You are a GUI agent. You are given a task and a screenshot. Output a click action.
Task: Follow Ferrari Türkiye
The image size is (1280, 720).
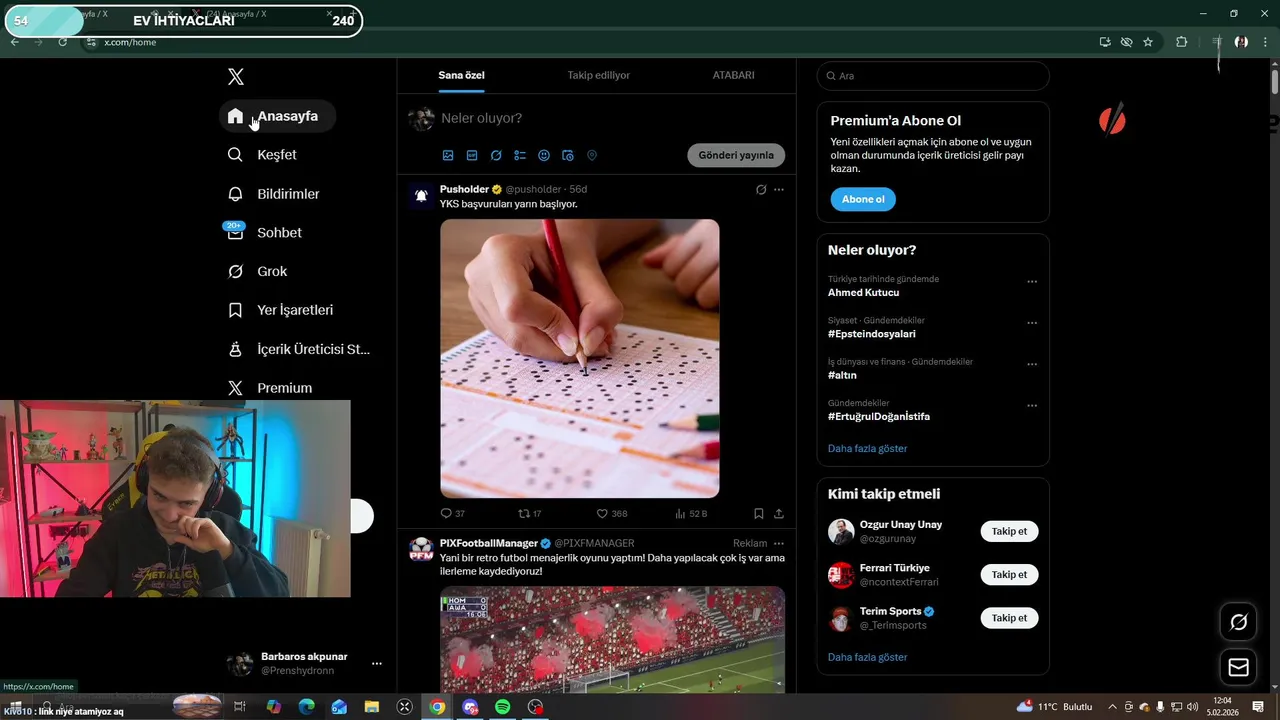[x=1009, y=574]
